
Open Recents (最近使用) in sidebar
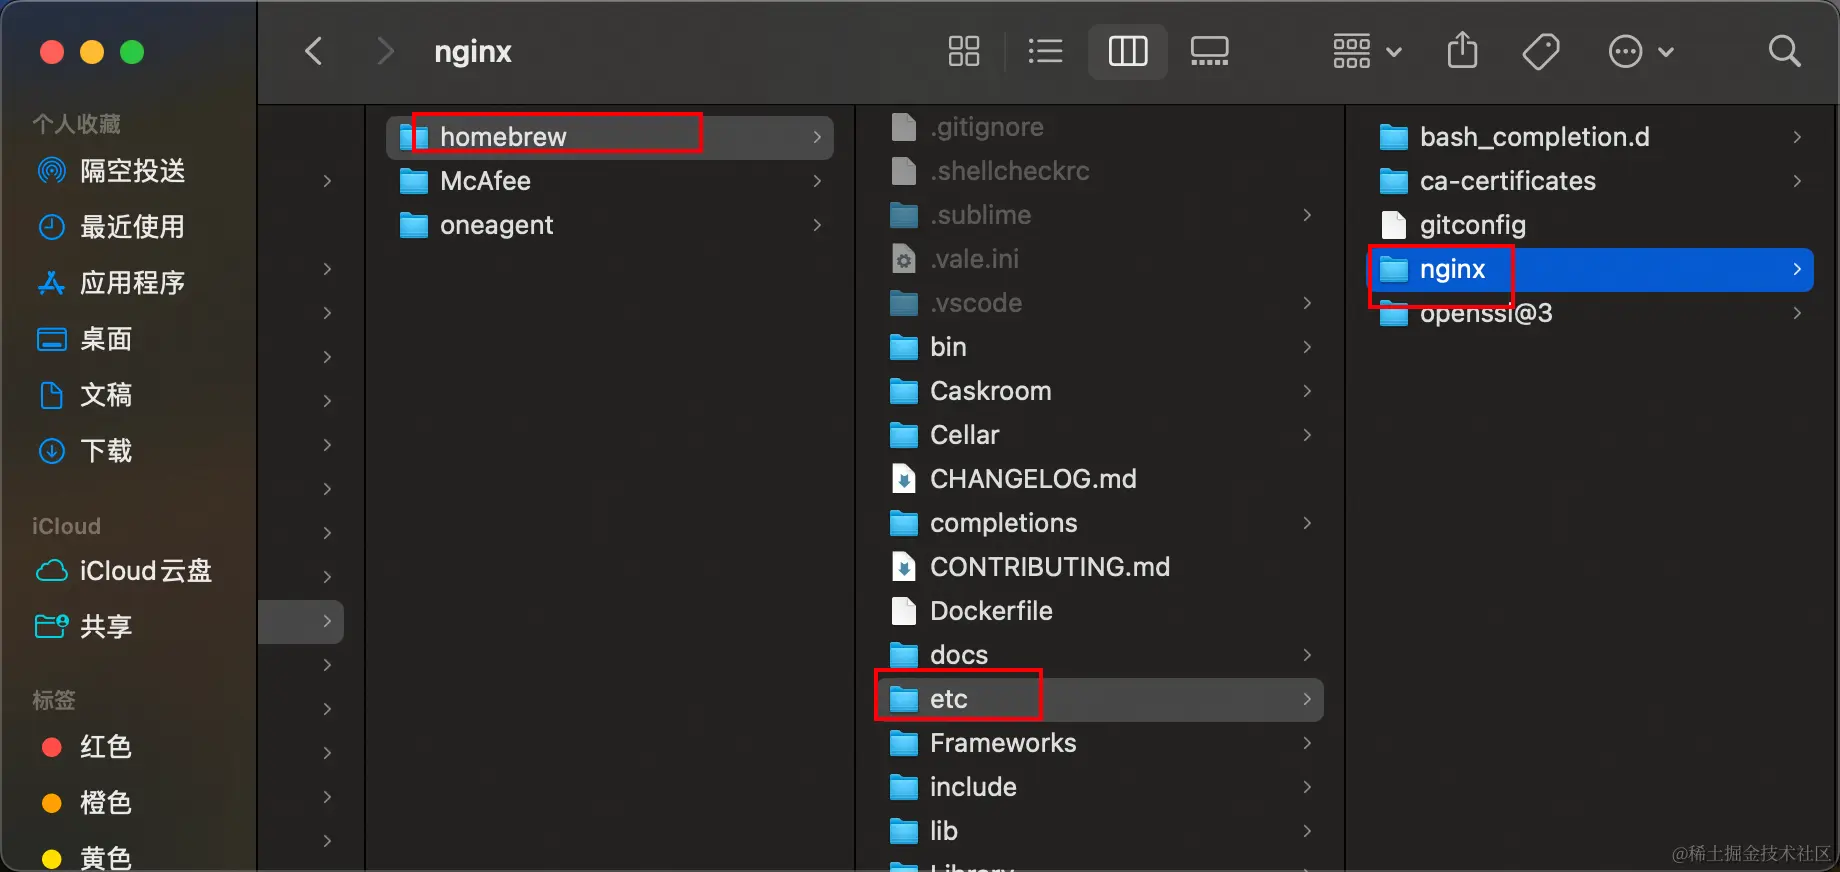tap(132, 227)
